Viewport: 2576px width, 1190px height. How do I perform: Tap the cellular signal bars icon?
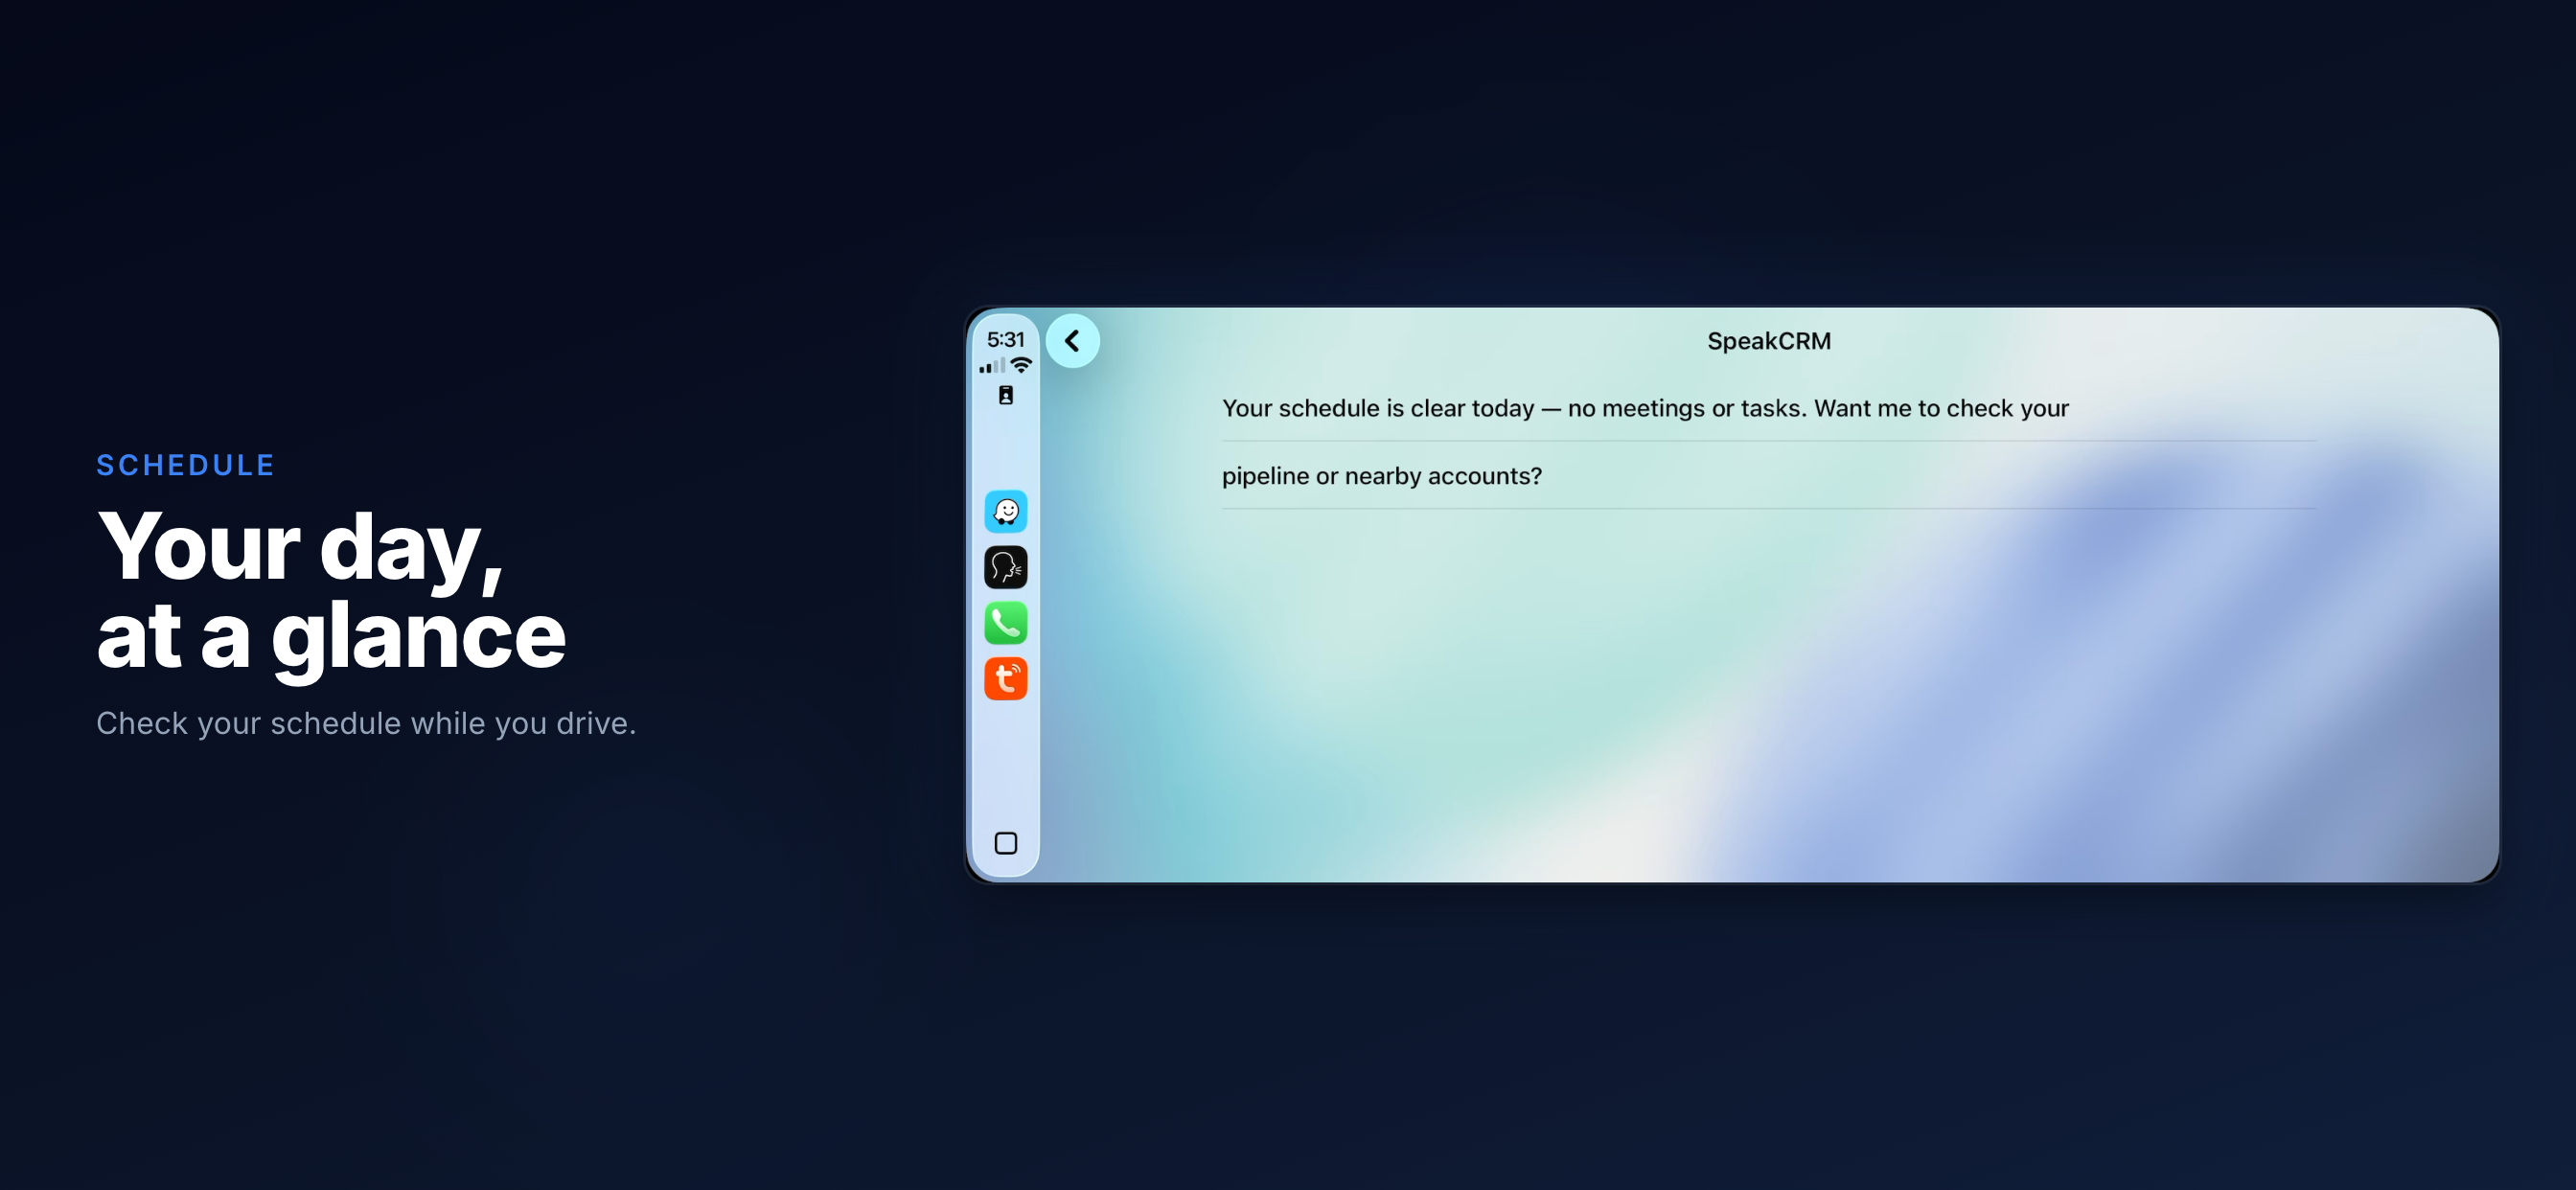[992, 366]
